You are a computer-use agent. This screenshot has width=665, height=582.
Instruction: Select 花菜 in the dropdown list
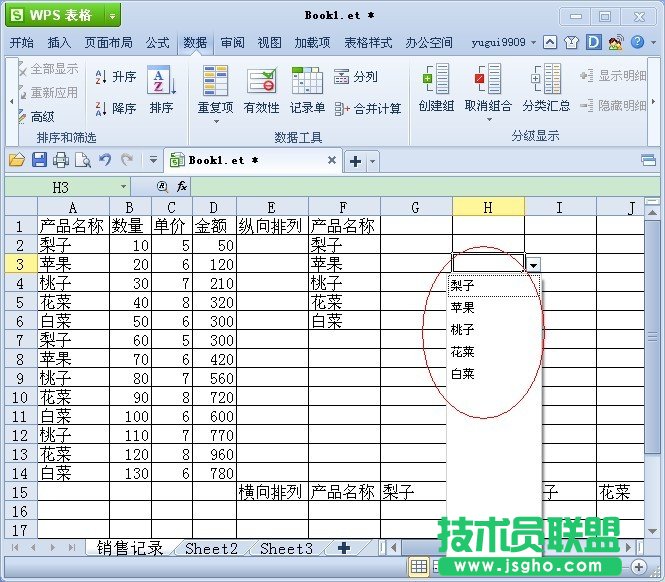494,352
